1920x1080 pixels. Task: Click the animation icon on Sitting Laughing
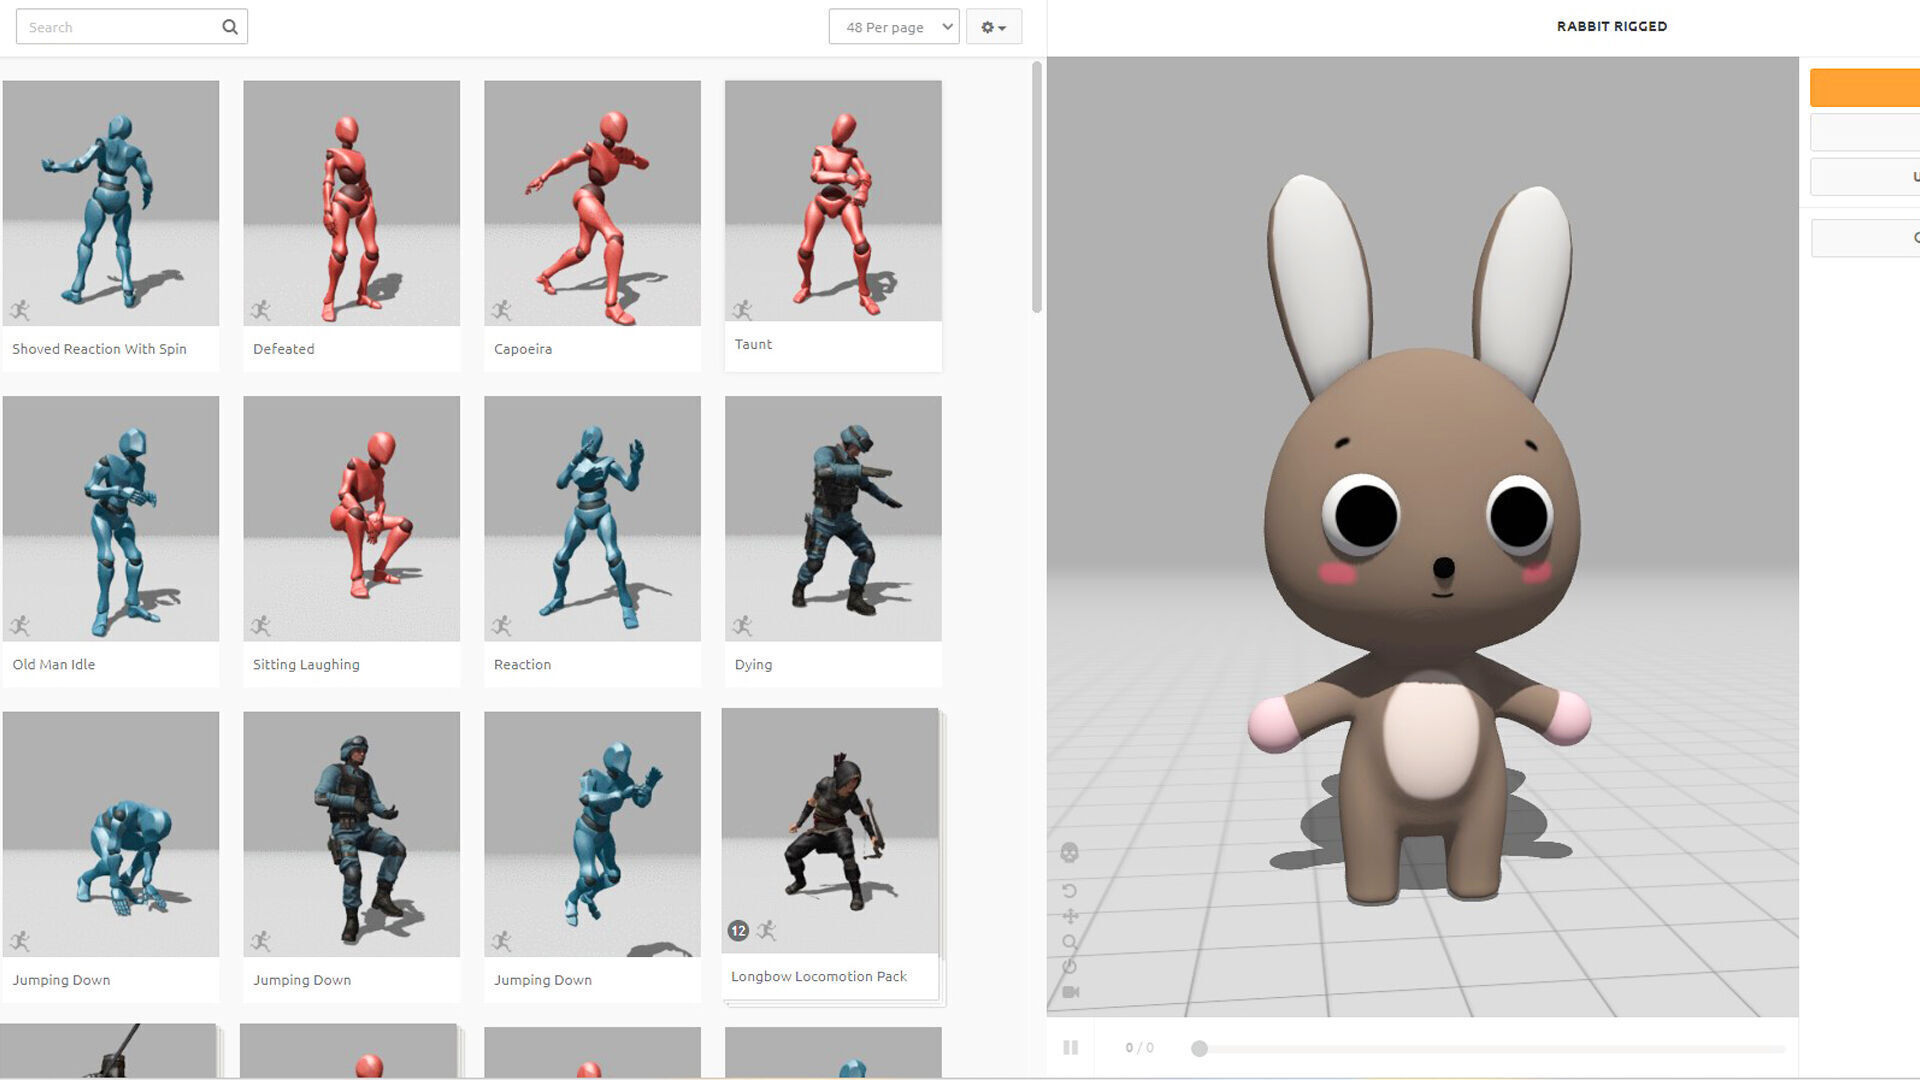[261, 626]
